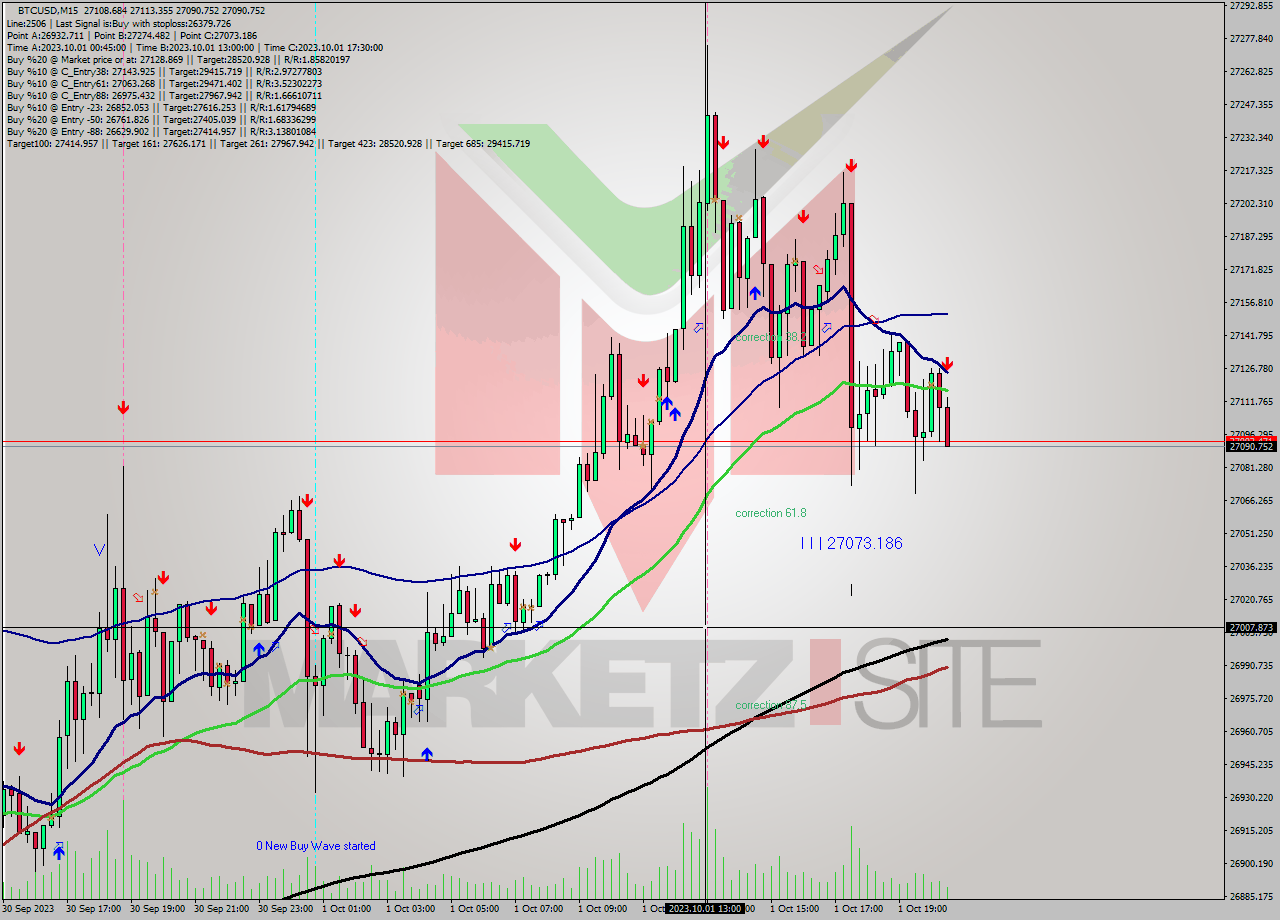Click the '1 Oct 19:00' time axis label
Image resolution: width=1280 pixels, height=920 pixels.
click(922, 909)
